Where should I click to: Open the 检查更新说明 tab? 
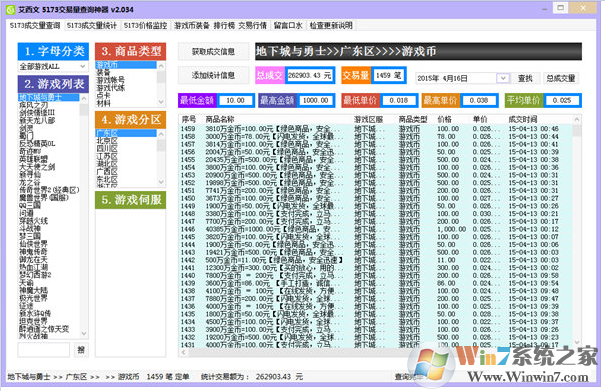331,25
